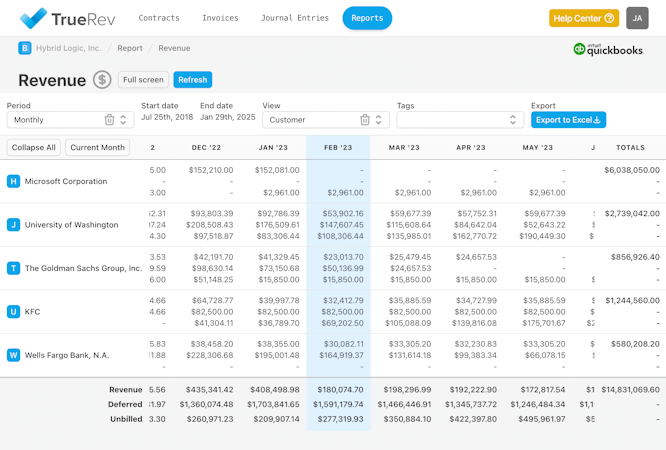
Task: Open Hybrid Logic, Inc. breadcrumb
Action: pos(68,48)
